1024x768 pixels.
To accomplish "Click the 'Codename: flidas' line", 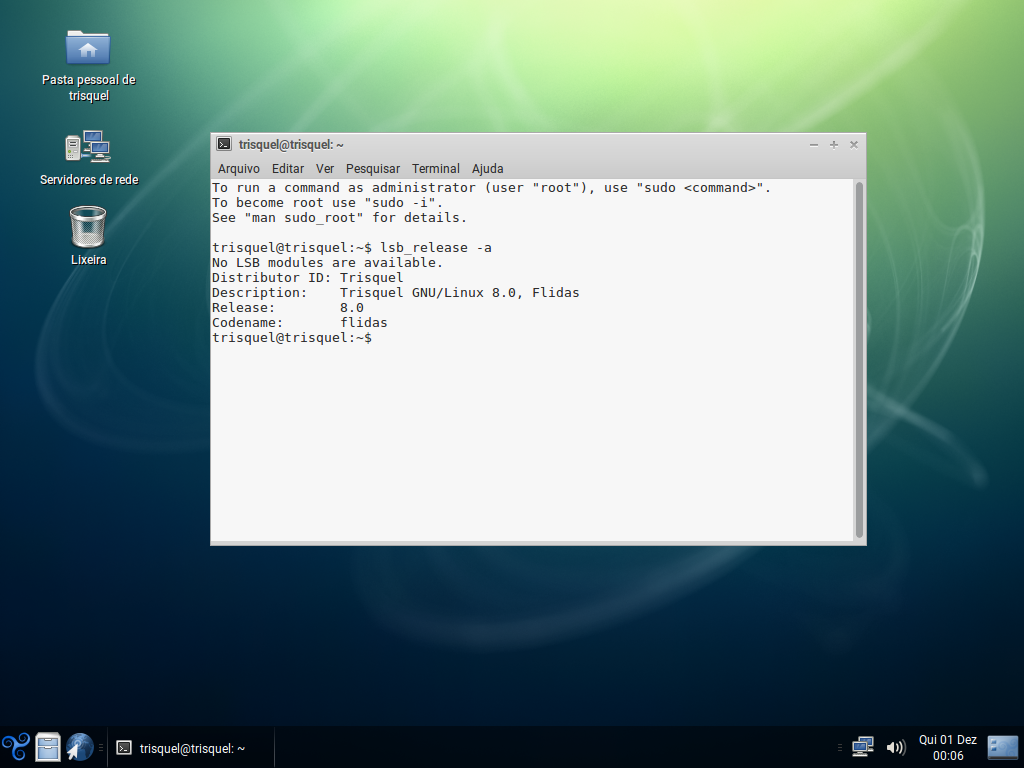I will point(299,323).
